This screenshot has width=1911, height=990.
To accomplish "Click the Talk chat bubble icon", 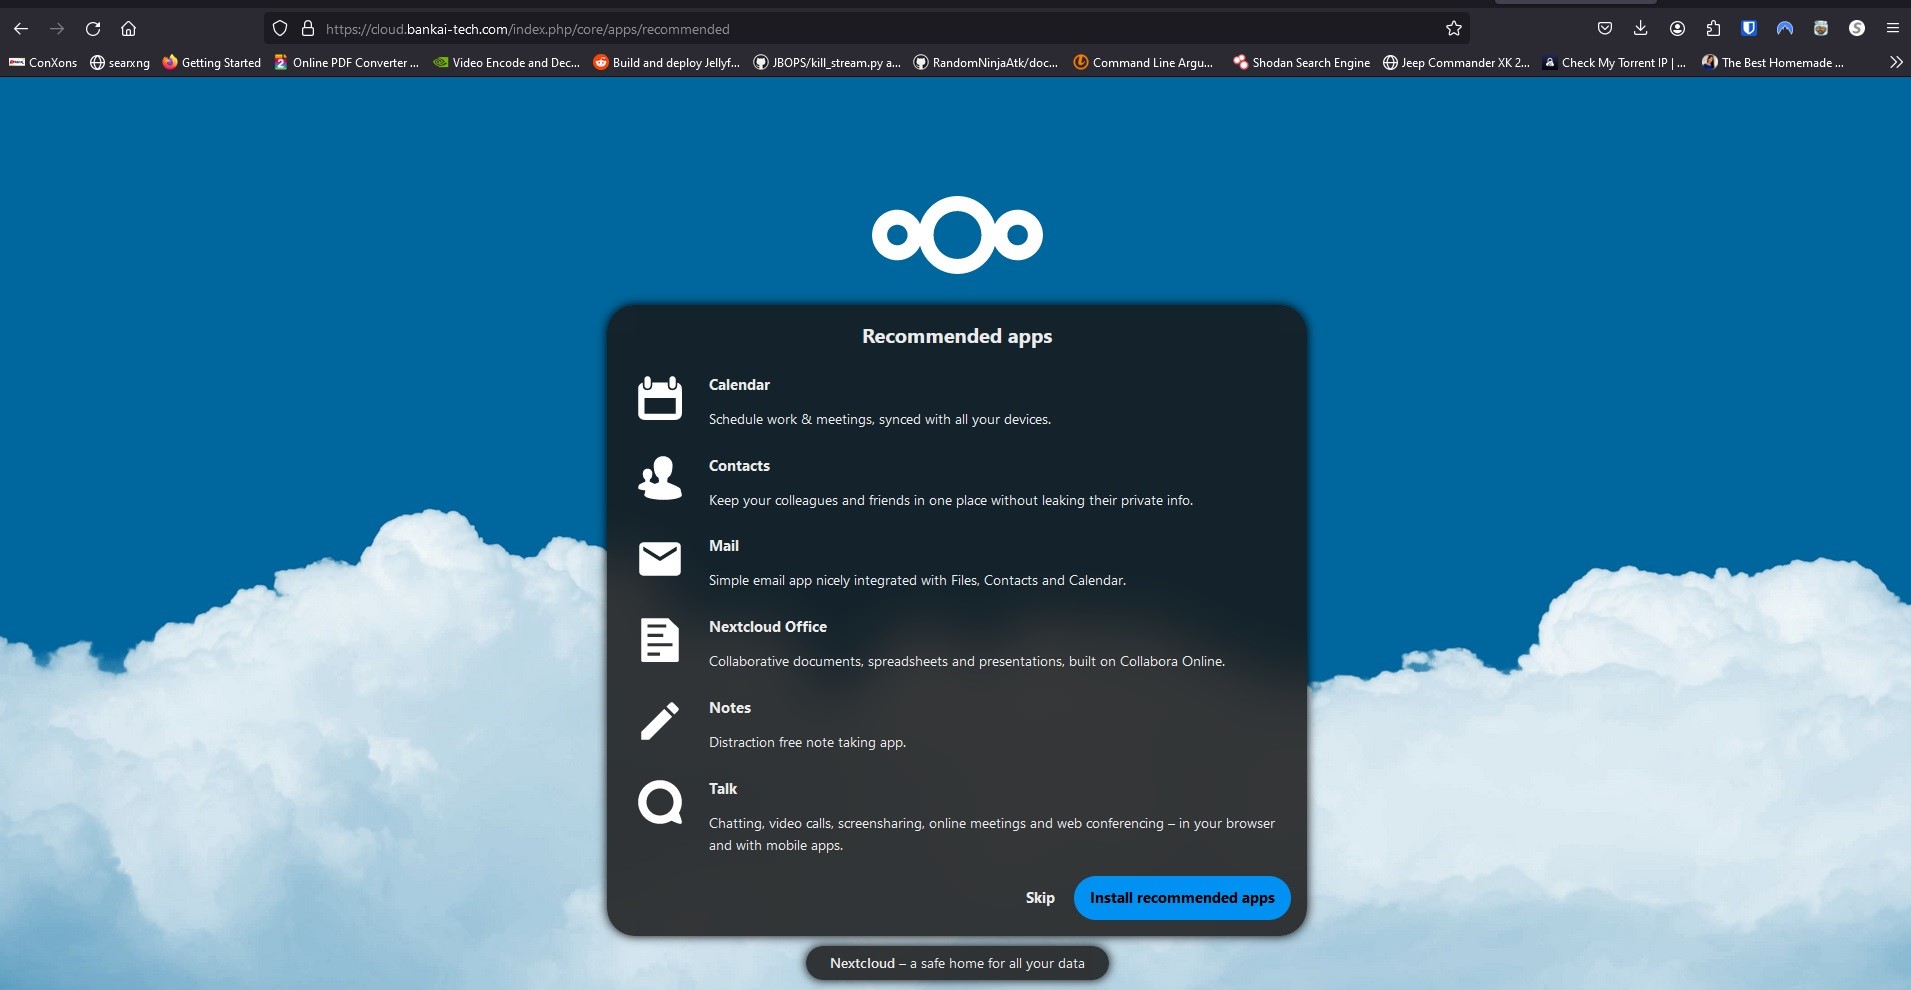I will click(659, 803).
